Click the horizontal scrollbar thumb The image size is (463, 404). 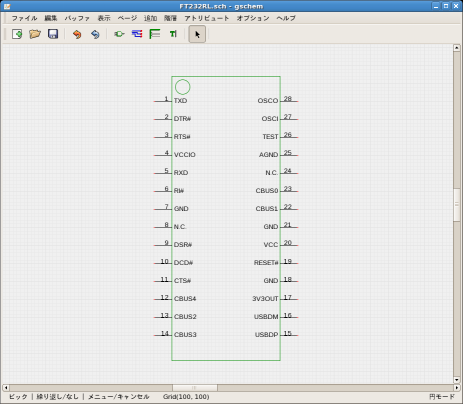(195, 388)
